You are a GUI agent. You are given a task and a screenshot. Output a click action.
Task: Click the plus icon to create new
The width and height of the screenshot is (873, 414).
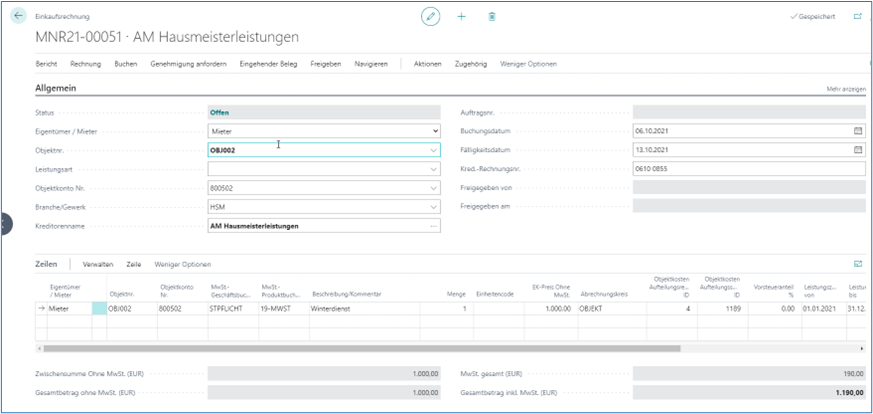coord(461,17)
